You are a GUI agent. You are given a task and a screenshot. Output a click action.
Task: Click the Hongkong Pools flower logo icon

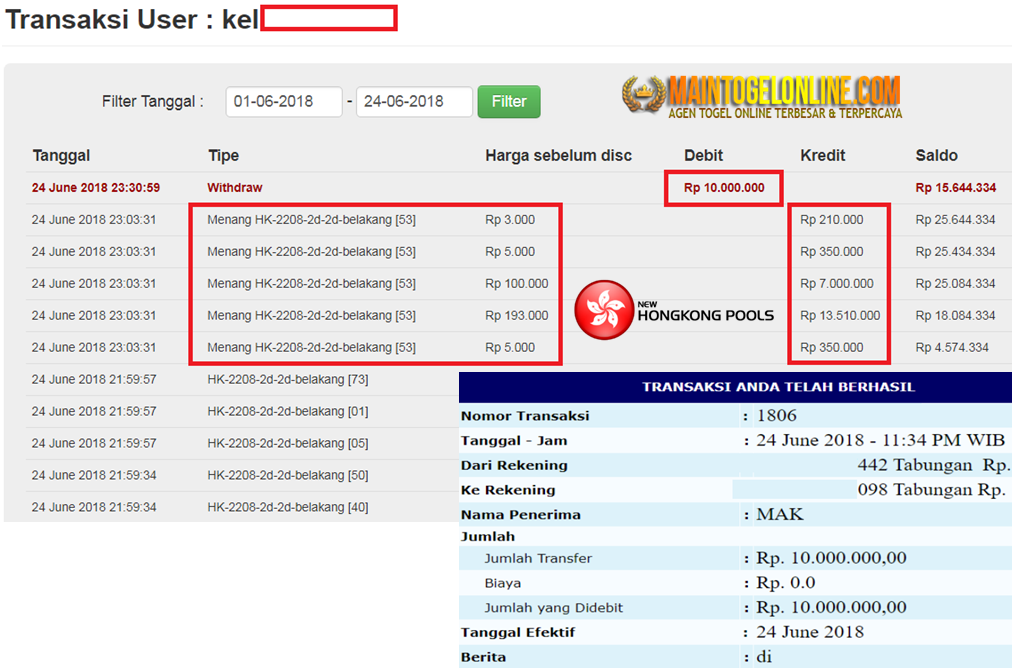pos(603,310)
